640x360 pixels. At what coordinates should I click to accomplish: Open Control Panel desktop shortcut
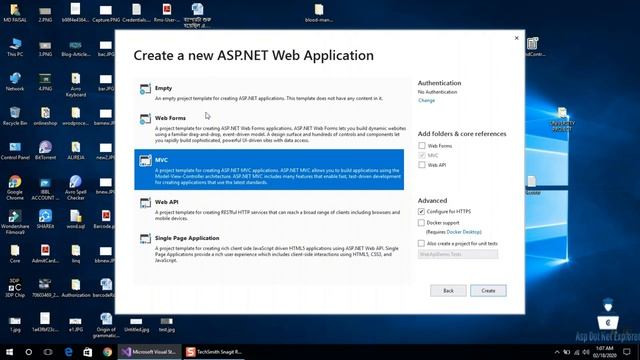pyautogui.click(x=15, y=150)
